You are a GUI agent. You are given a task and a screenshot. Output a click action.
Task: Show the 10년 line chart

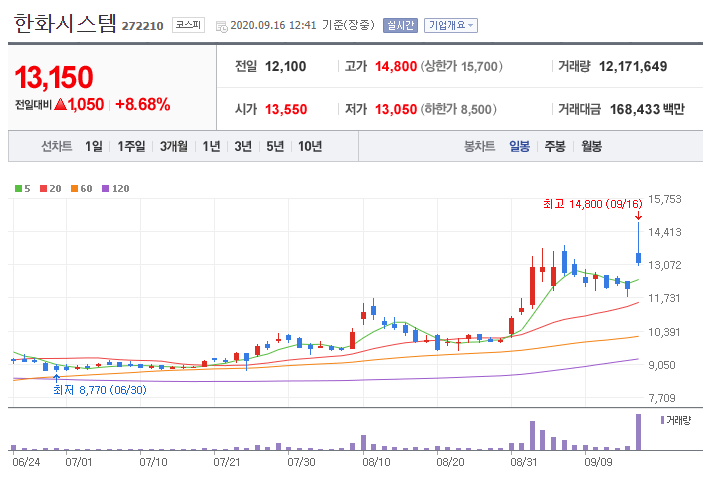click(310, 146)
